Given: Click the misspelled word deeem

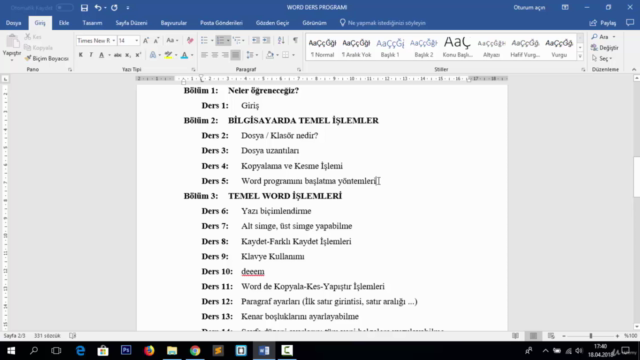Looking at the screenshot, I should click(x=253, y=271).
